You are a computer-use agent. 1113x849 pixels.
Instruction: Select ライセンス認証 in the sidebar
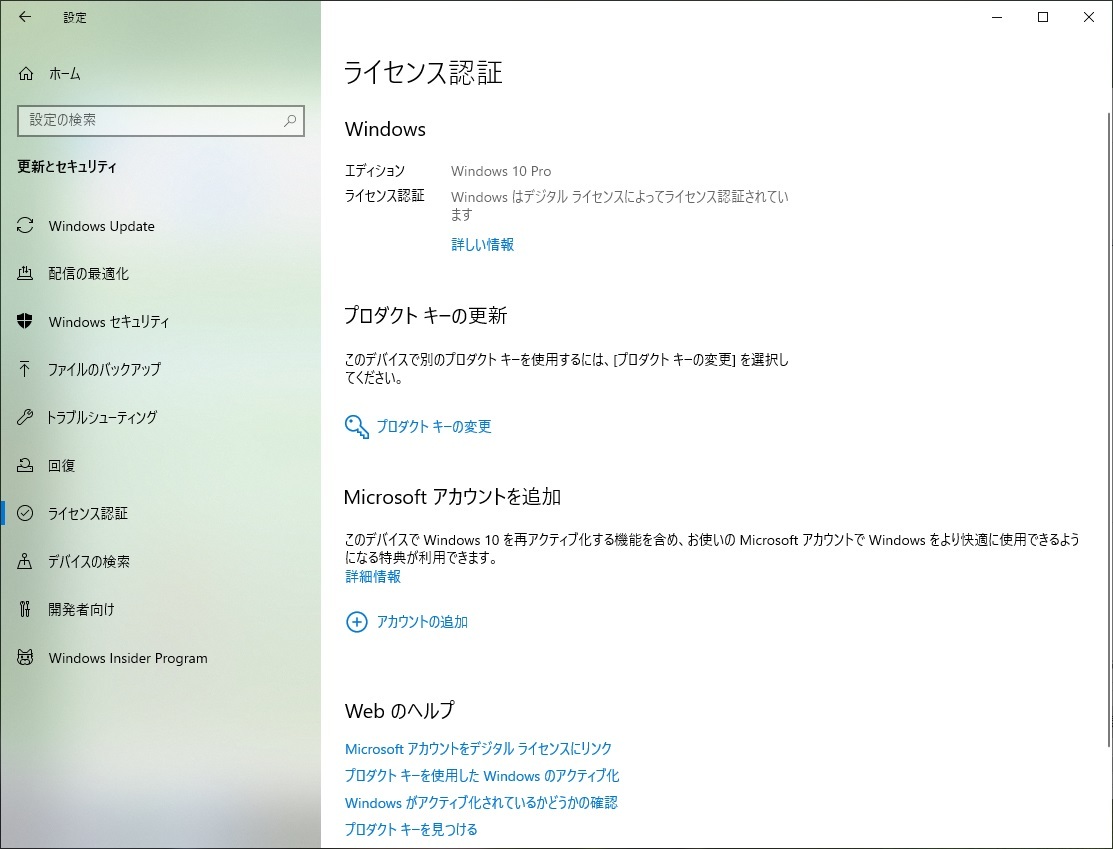(x=88, y=514)
